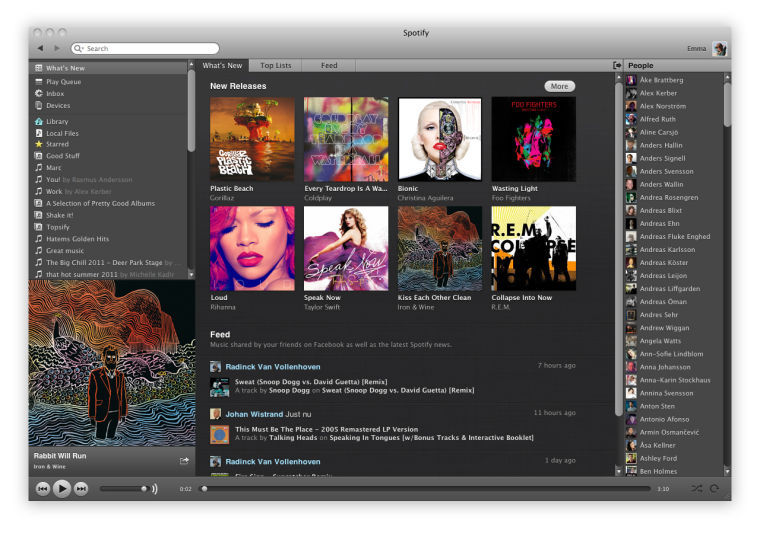
Task: Click the next track button
Action: 81,489
